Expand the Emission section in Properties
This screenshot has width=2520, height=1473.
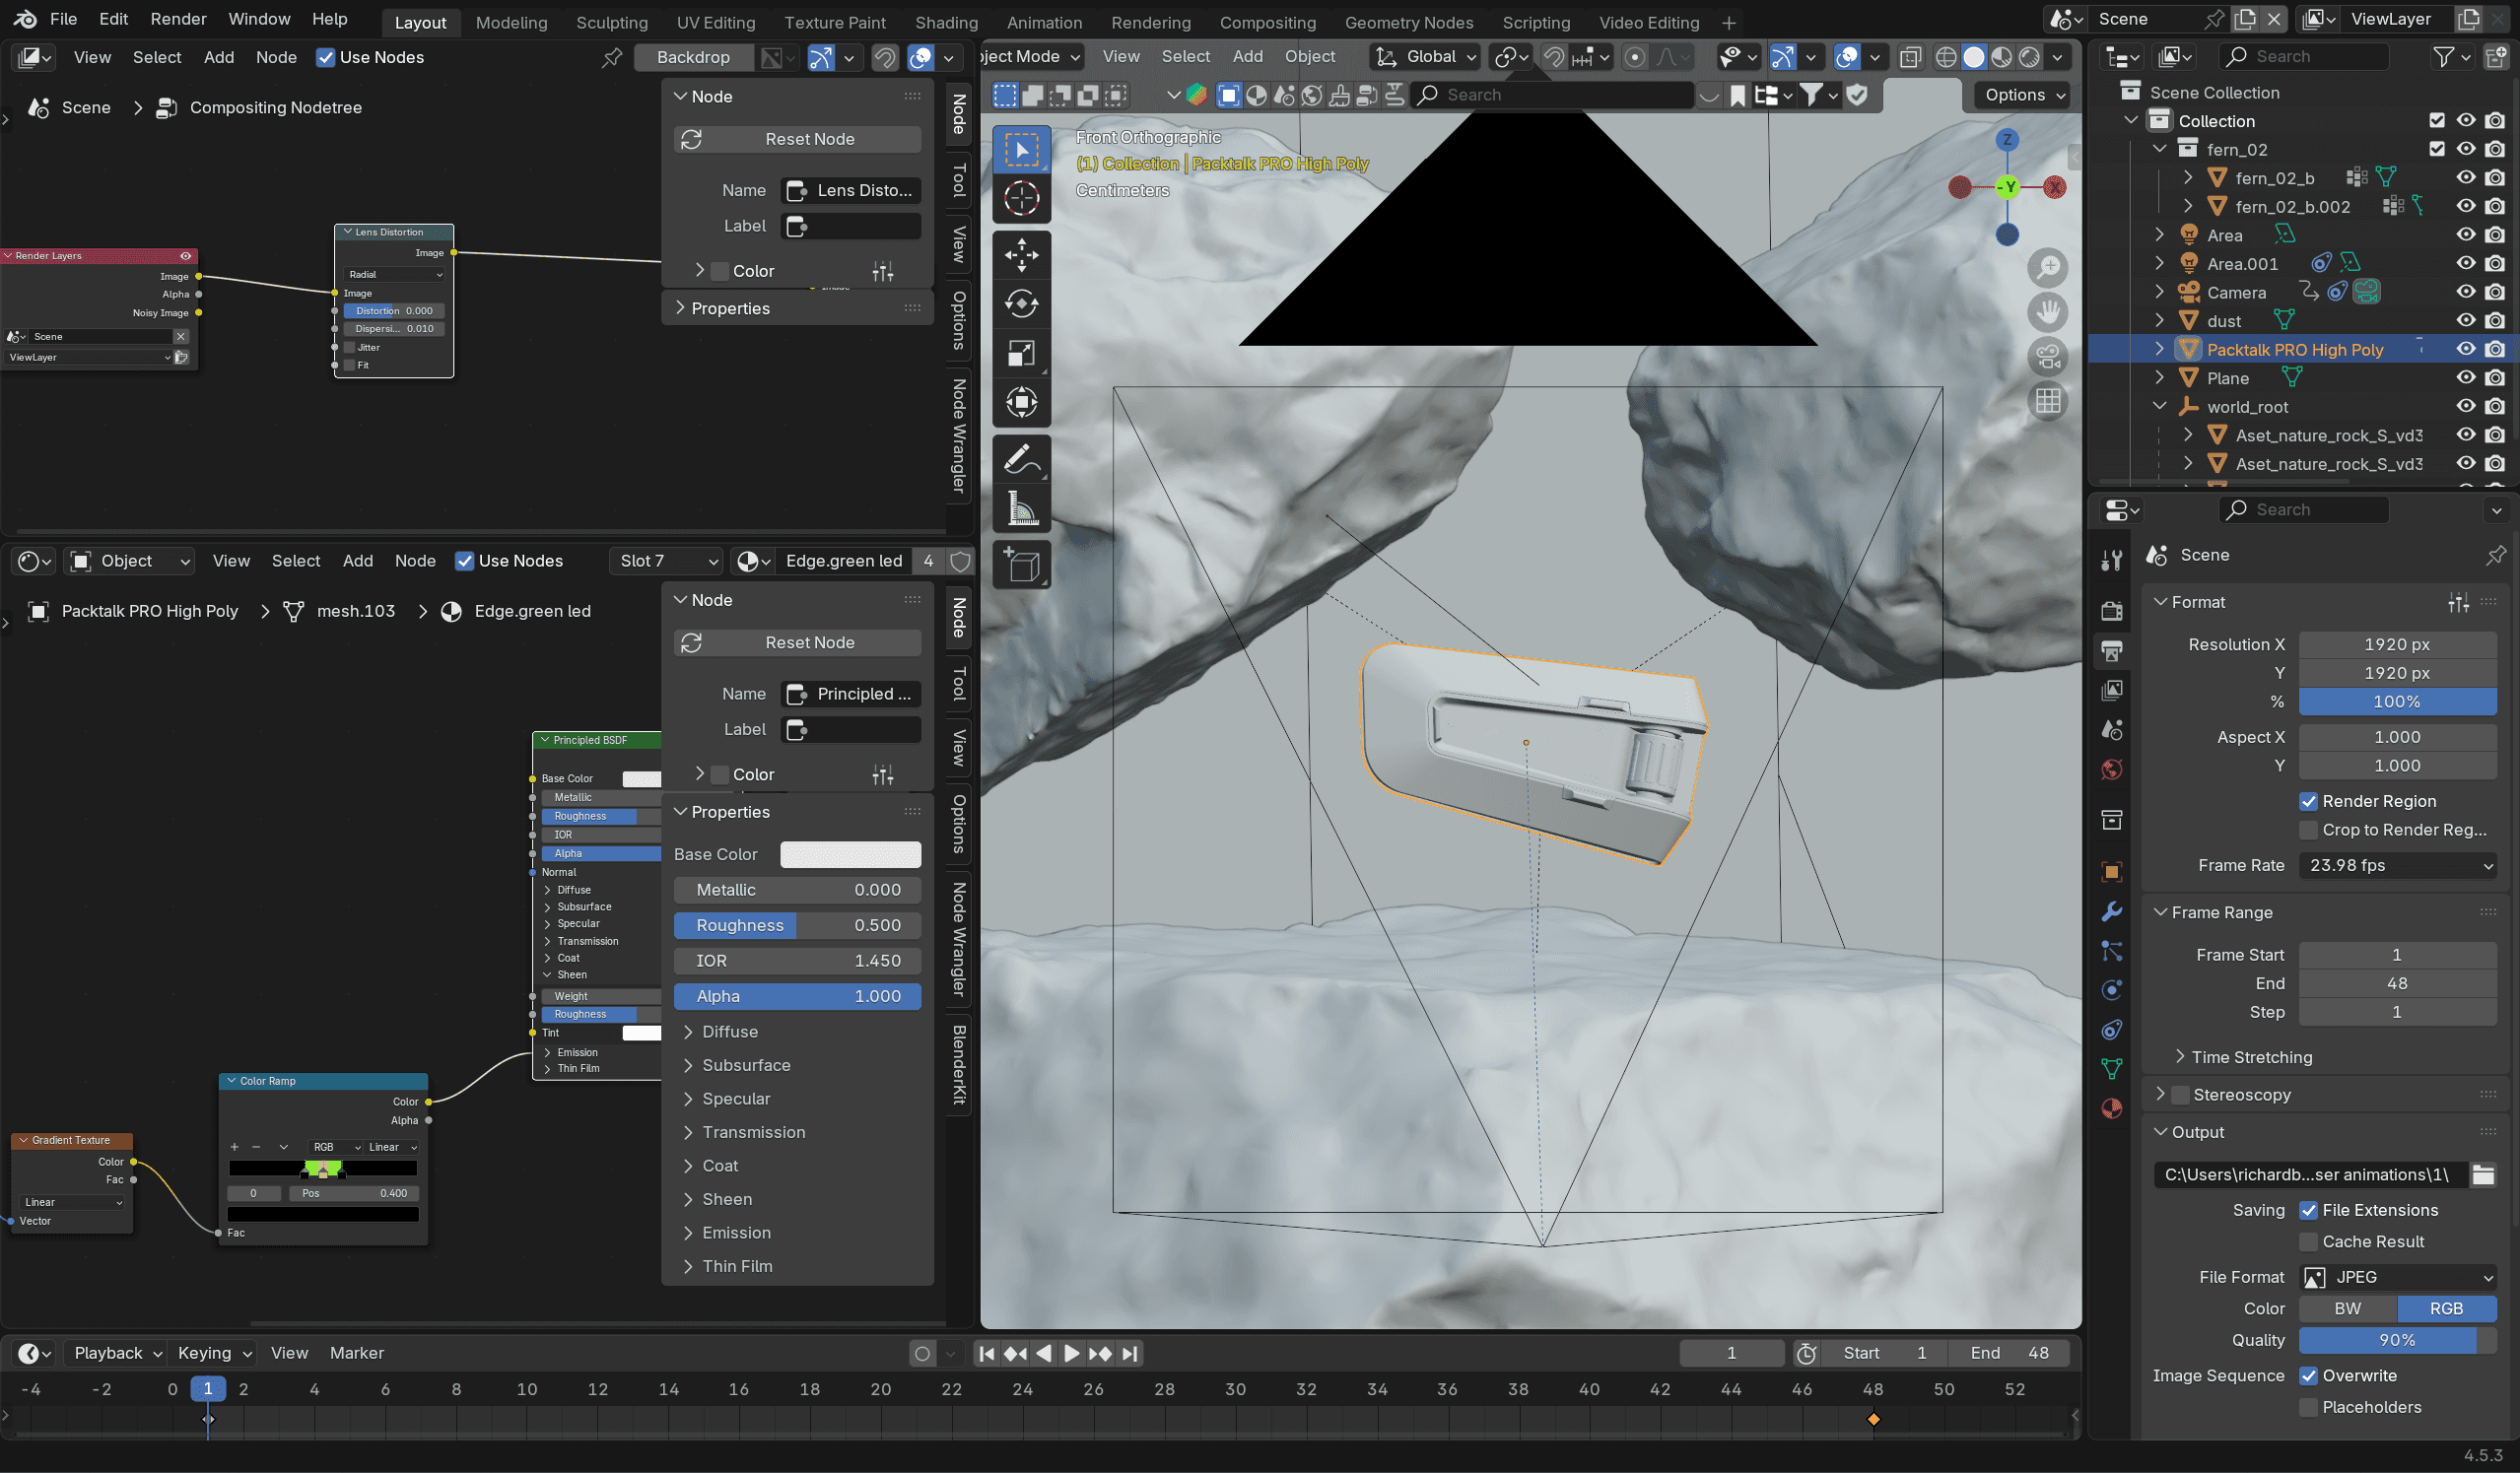pyautogui.click(x=736, y=1232)
